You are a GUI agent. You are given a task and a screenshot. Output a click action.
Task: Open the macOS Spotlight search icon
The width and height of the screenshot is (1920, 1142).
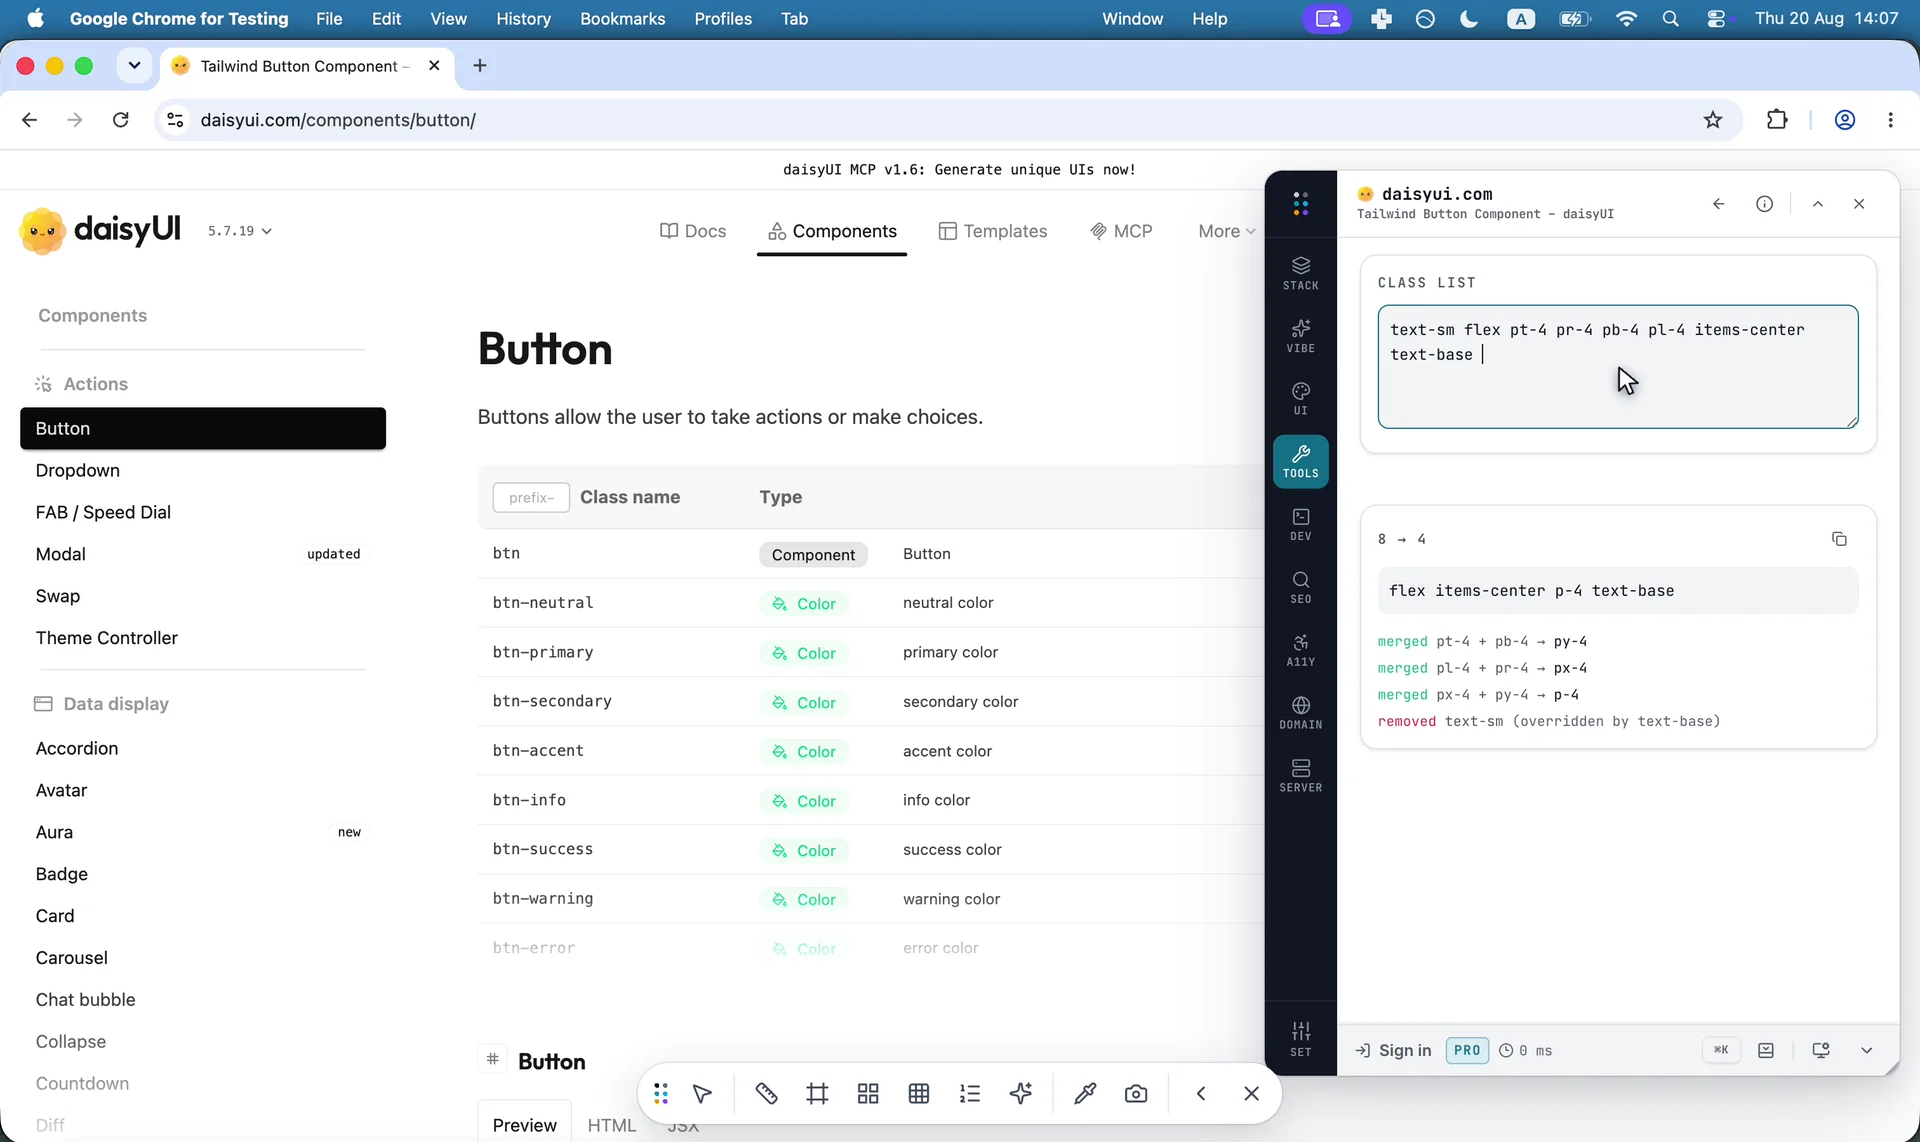pyautogui.click(x=1670, y=19)
